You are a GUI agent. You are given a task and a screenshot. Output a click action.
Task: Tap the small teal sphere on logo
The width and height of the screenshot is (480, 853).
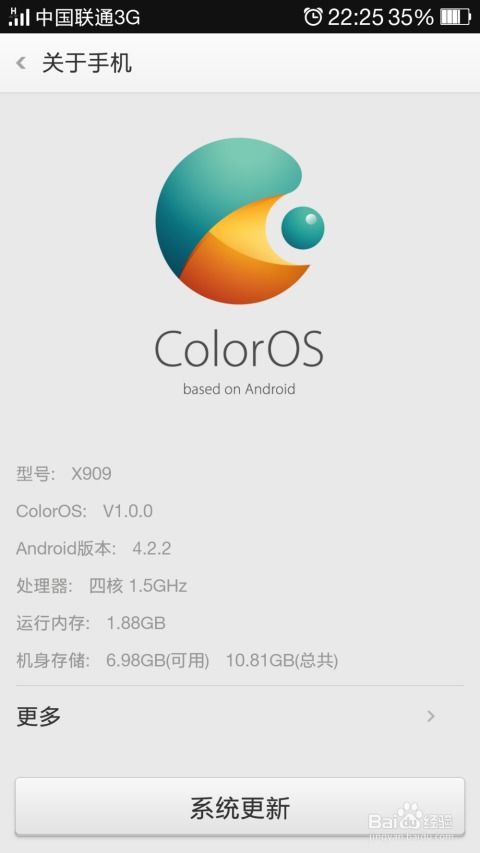[x=303, y=228]
